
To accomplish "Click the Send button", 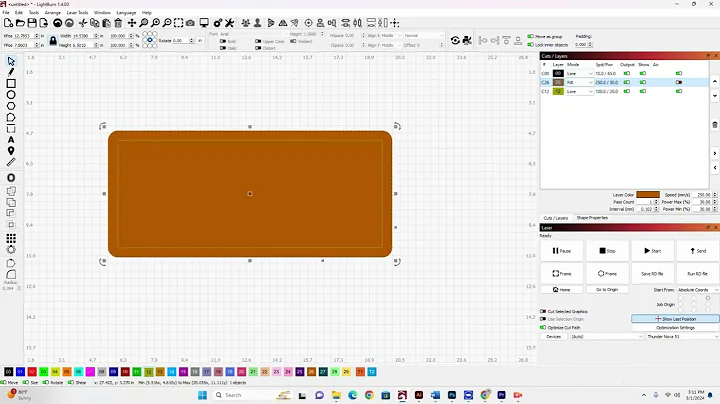I will pyautogui.click(x=698, y=251).
